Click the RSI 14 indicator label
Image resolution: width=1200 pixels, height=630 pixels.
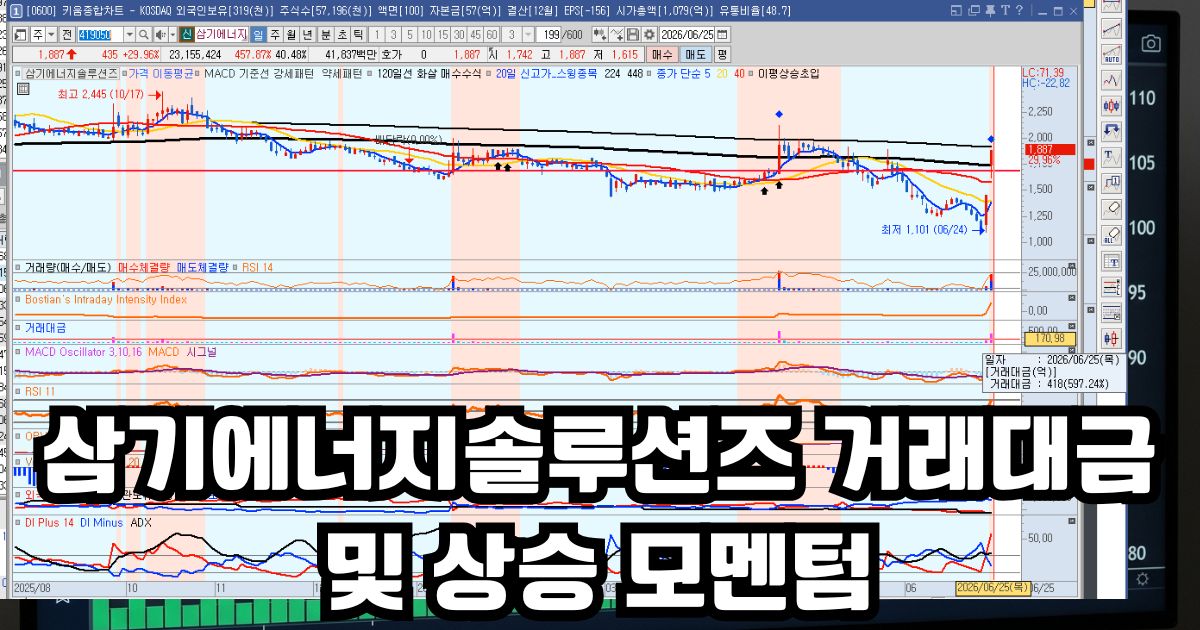[257, 267]
